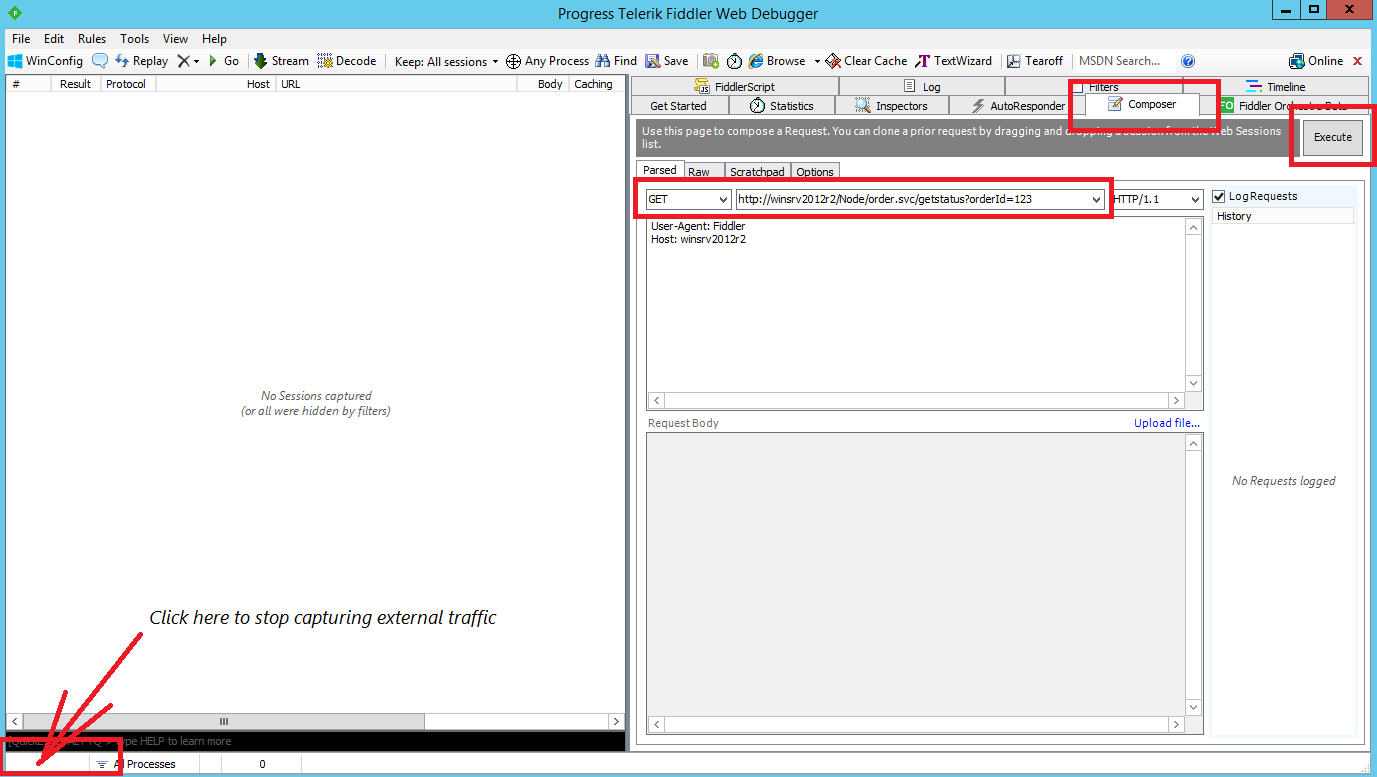
Task: Switch to the Log tab
Action: pyautogui.click(x=921, y=87)
